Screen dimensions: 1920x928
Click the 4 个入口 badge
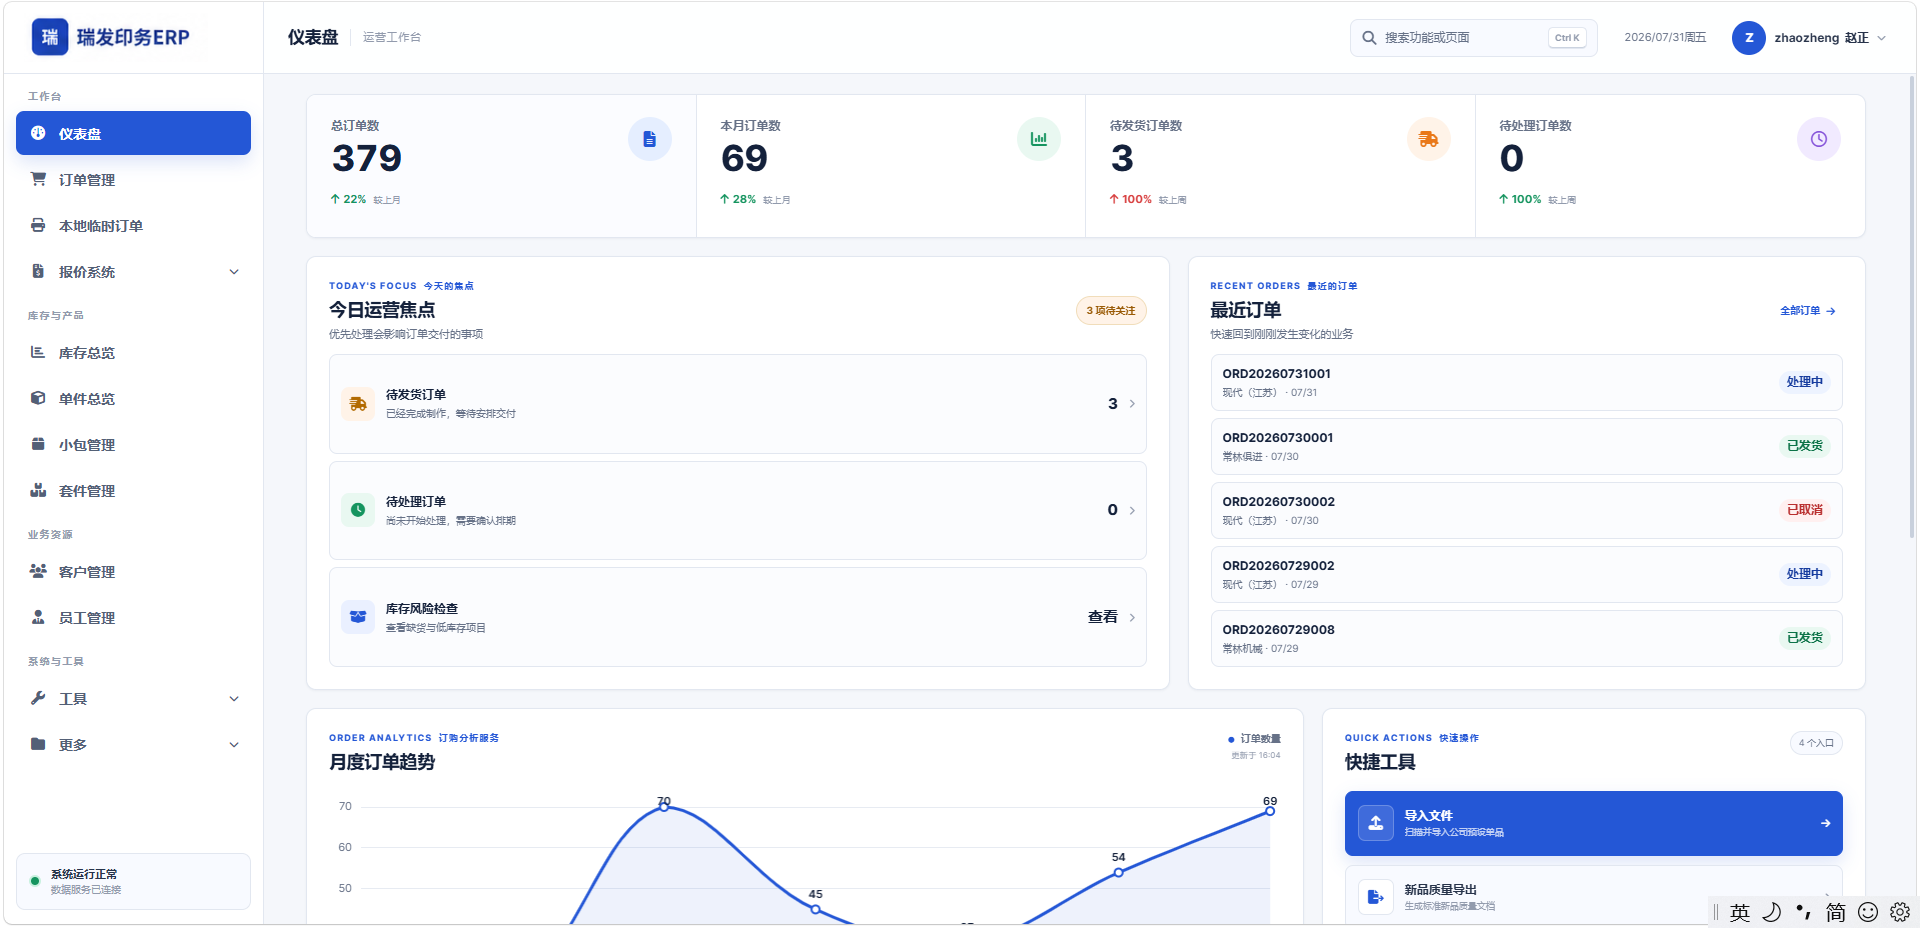coord(1816,743)
